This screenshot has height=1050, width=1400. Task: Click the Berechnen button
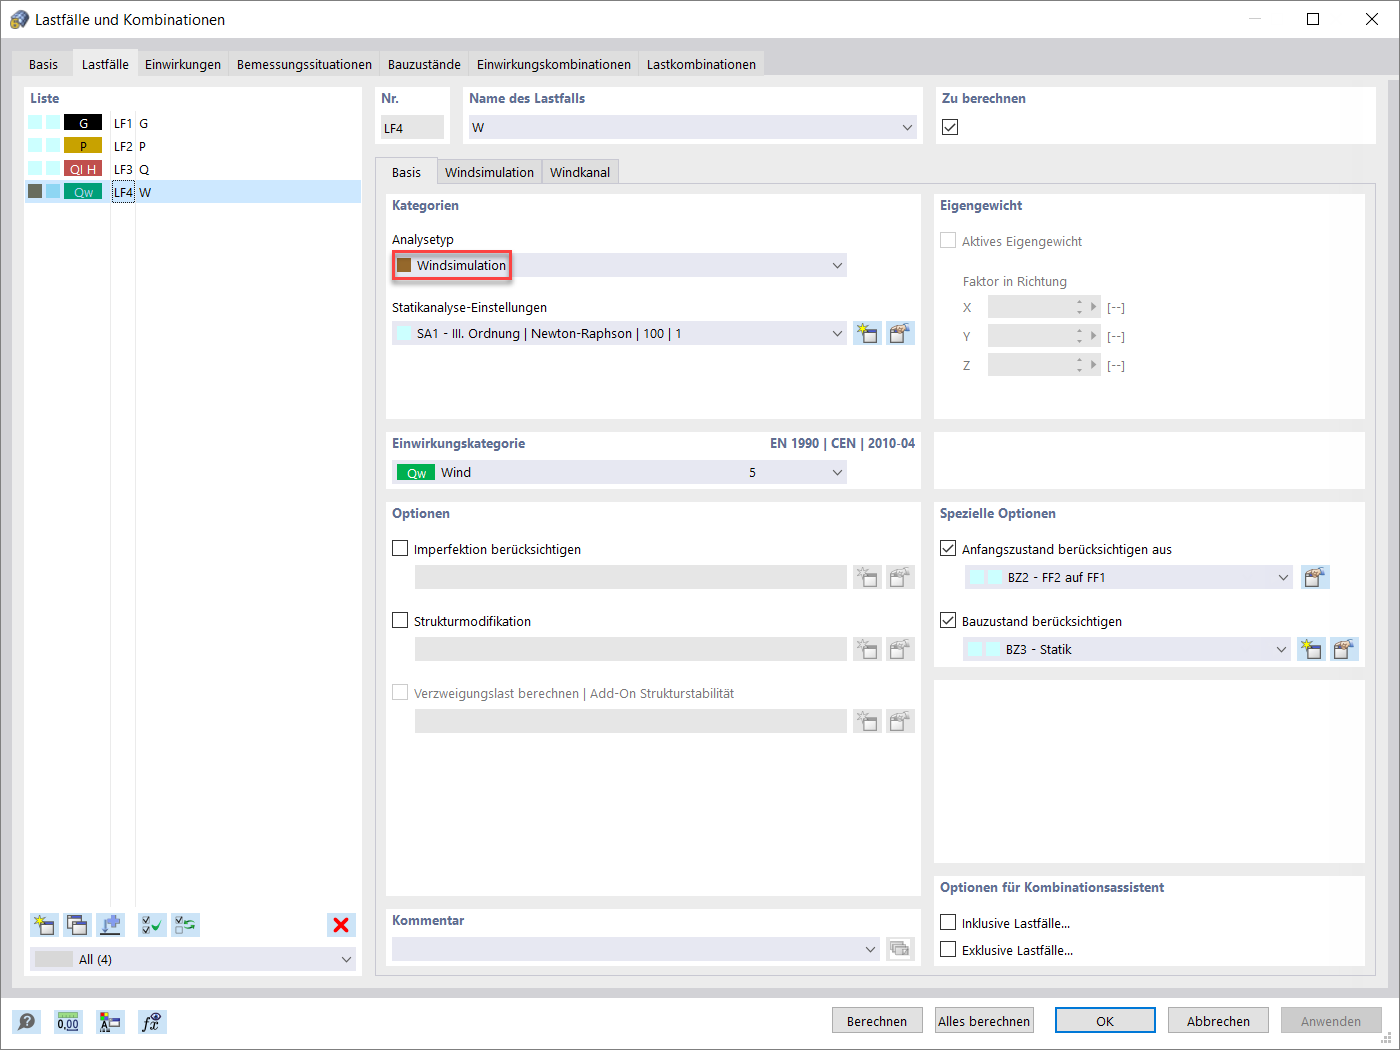pyautogui.click(x=877, y=1021)
